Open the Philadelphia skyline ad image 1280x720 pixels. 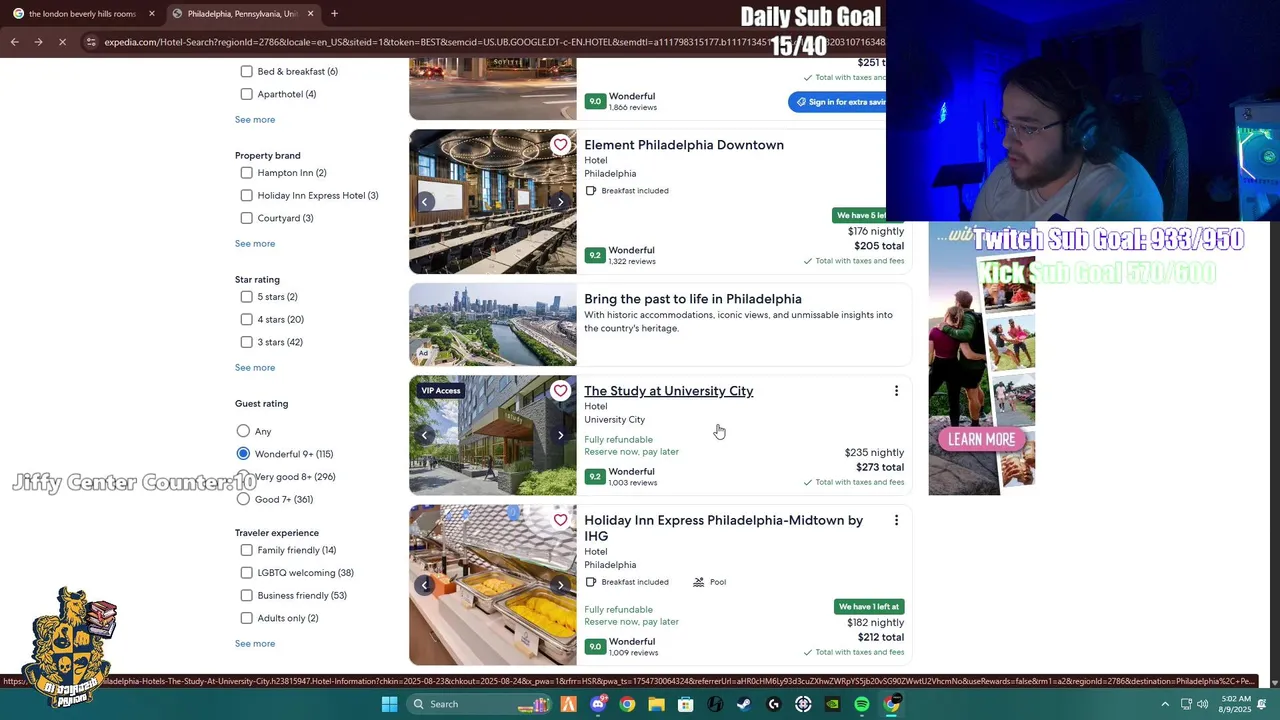493,325
